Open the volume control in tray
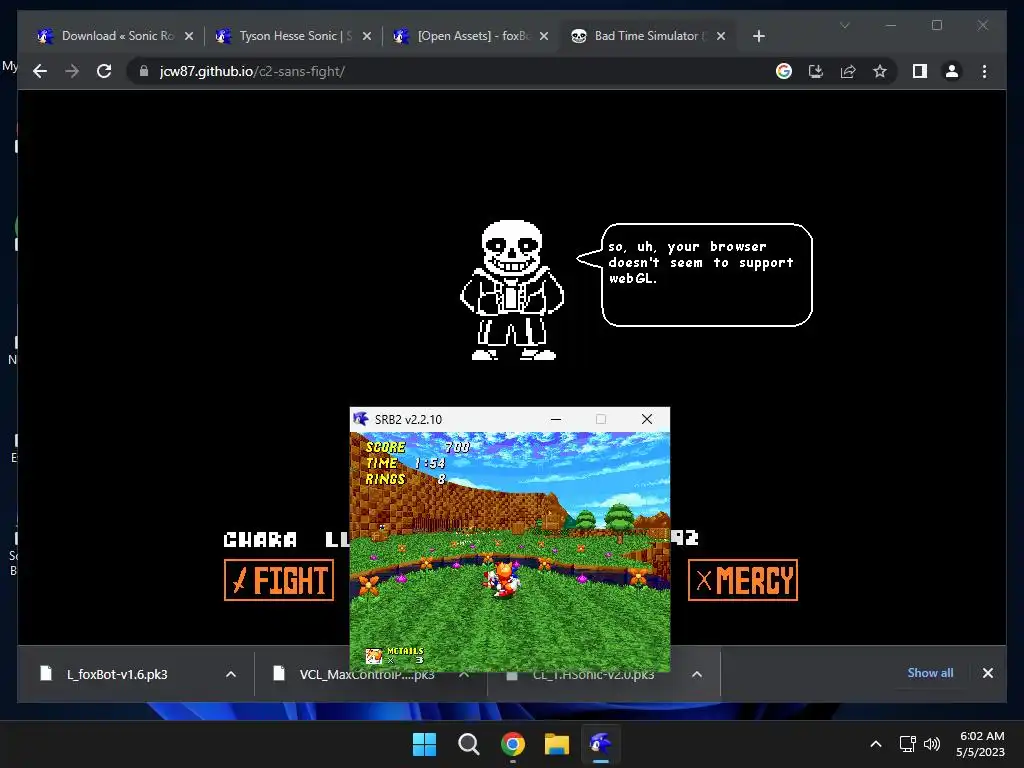 [x=932, y=744]
